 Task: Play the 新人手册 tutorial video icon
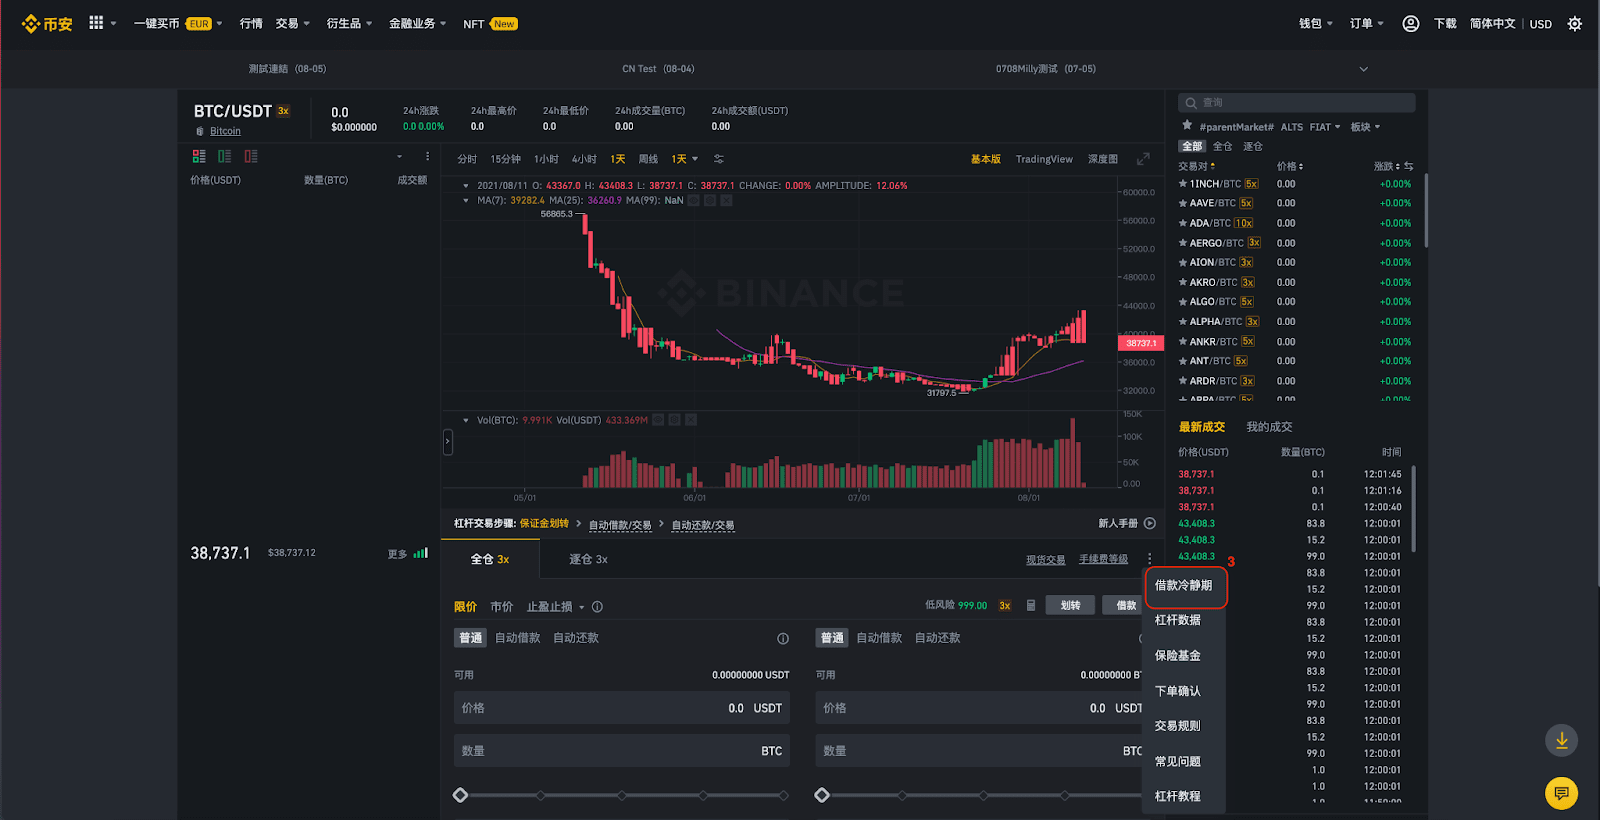coord(1150,523)
